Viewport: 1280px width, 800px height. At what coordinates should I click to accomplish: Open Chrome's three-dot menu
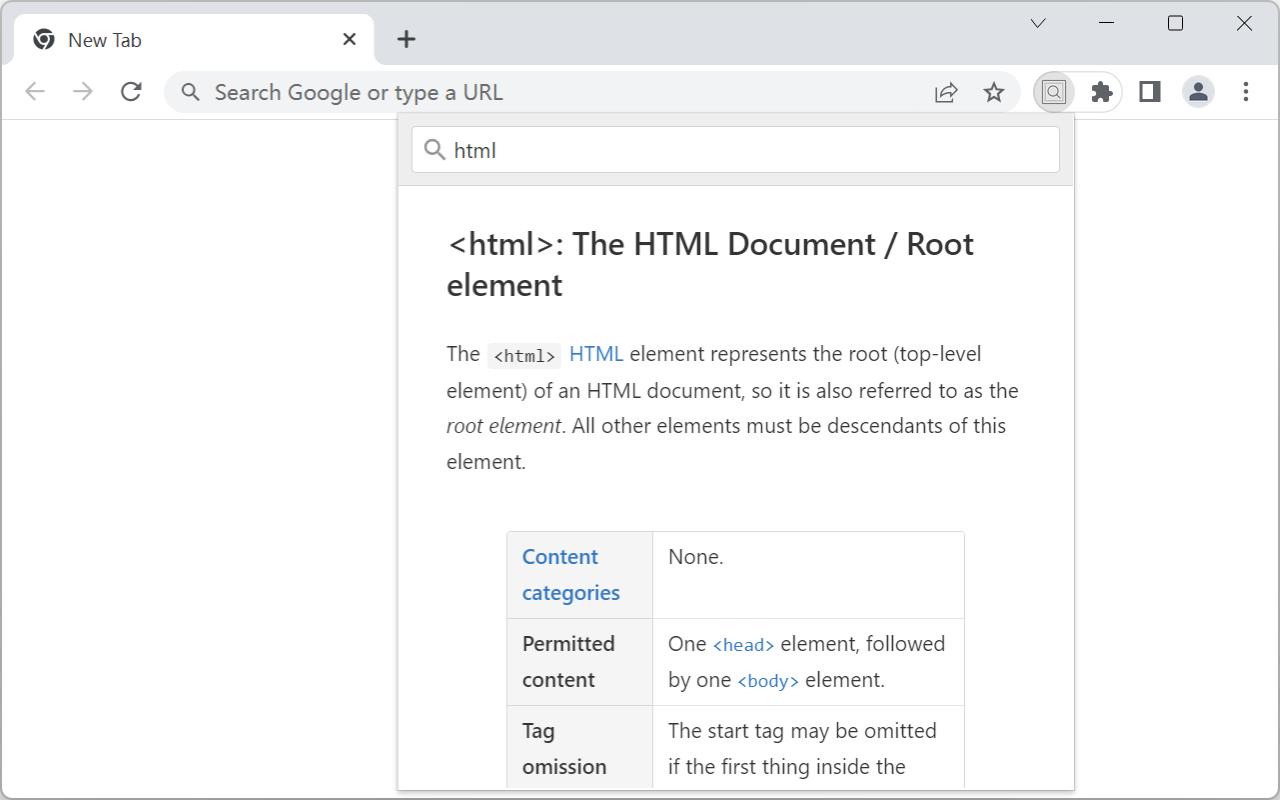pos(1246,91)
